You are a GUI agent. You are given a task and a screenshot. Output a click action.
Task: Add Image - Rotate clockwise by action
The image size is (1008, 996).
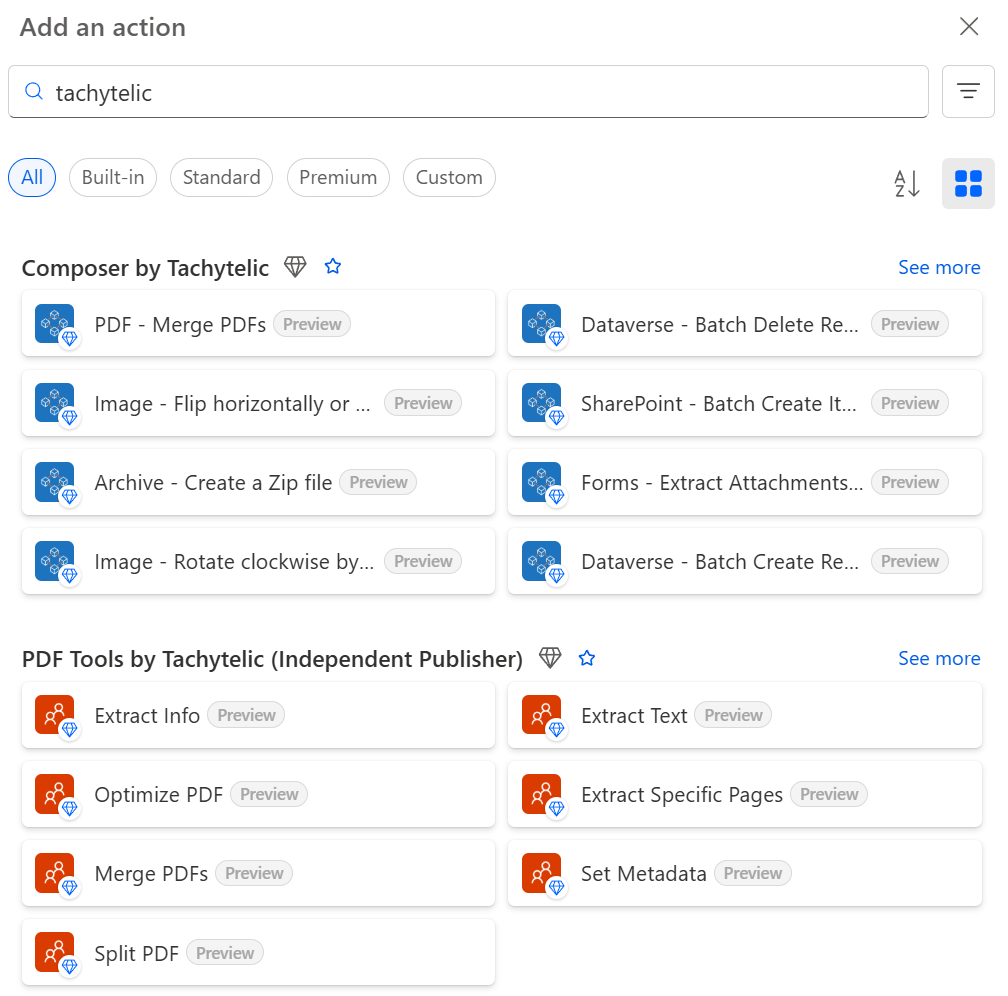pos(258,561)
